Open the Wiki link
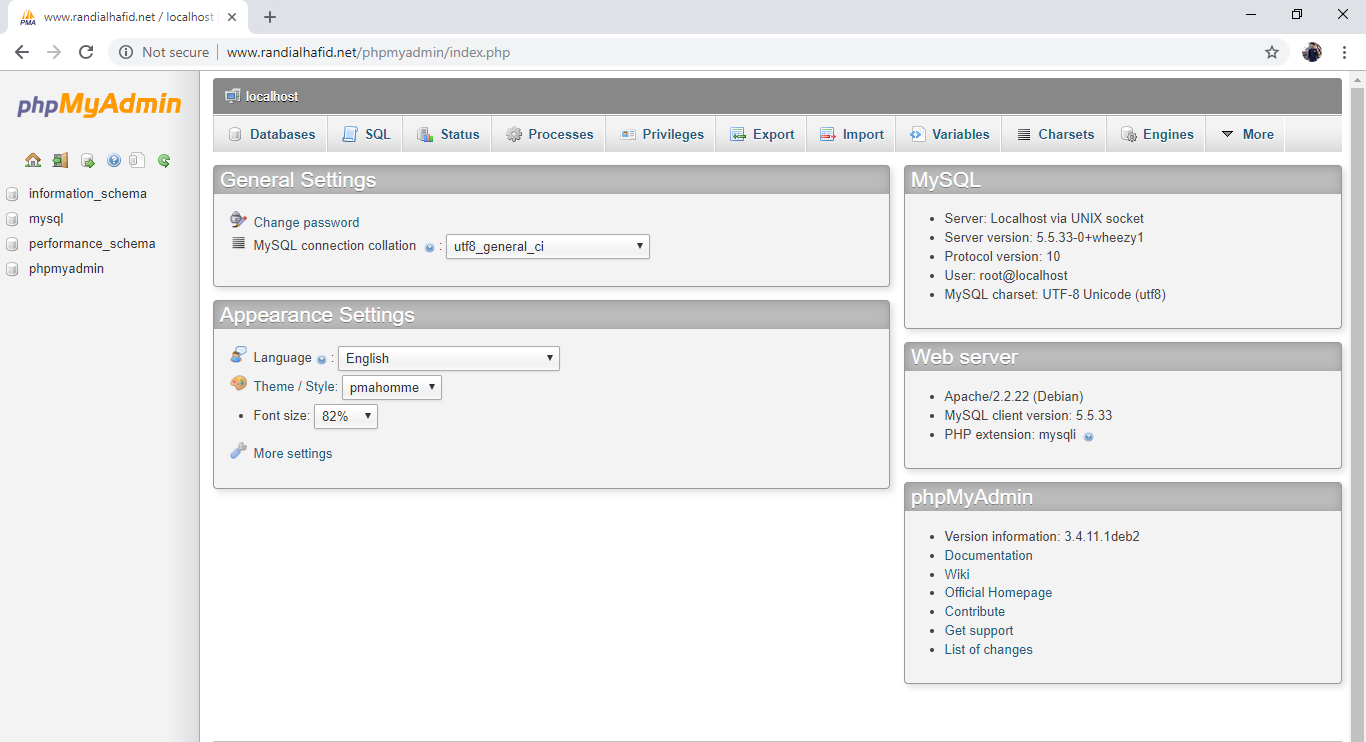 pyautogui.click(x=957, y=574)
